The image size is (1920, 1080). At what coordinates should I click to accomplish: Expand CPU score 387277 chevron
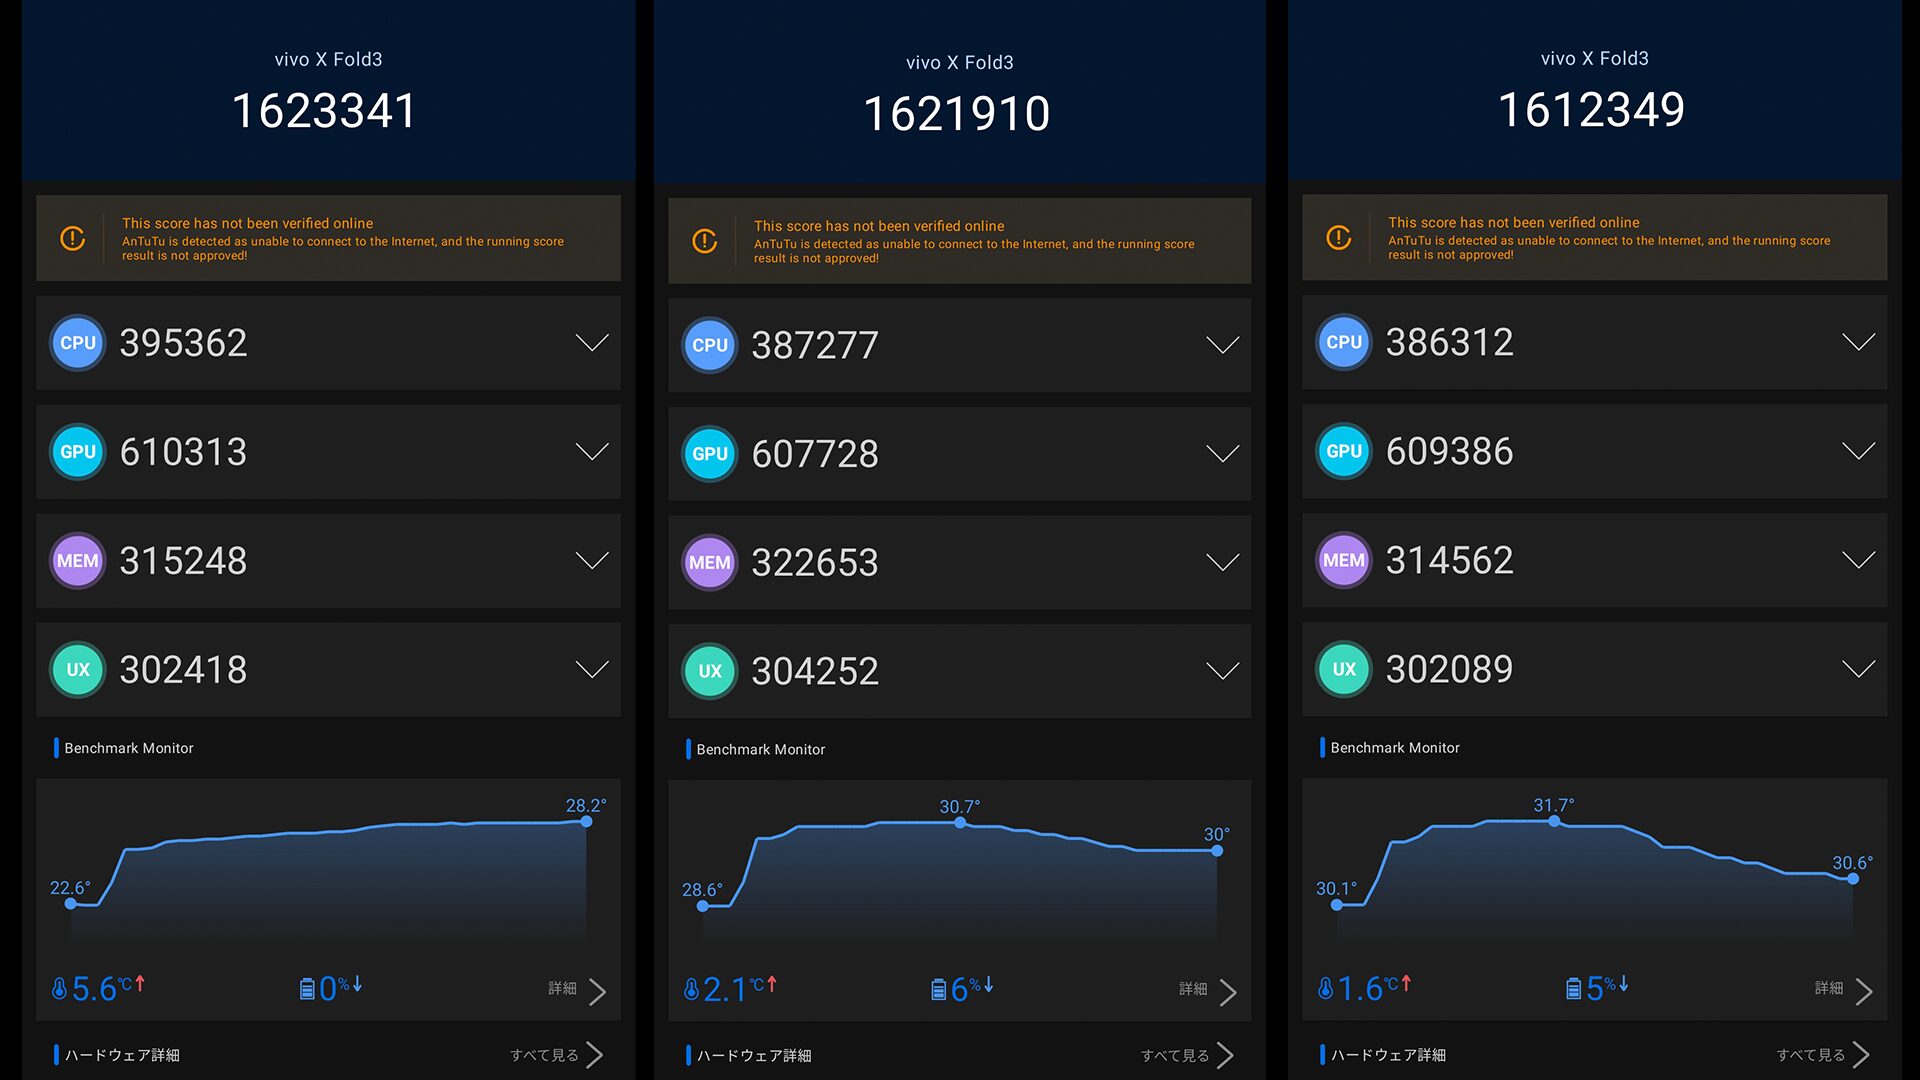coord(1222,345)
